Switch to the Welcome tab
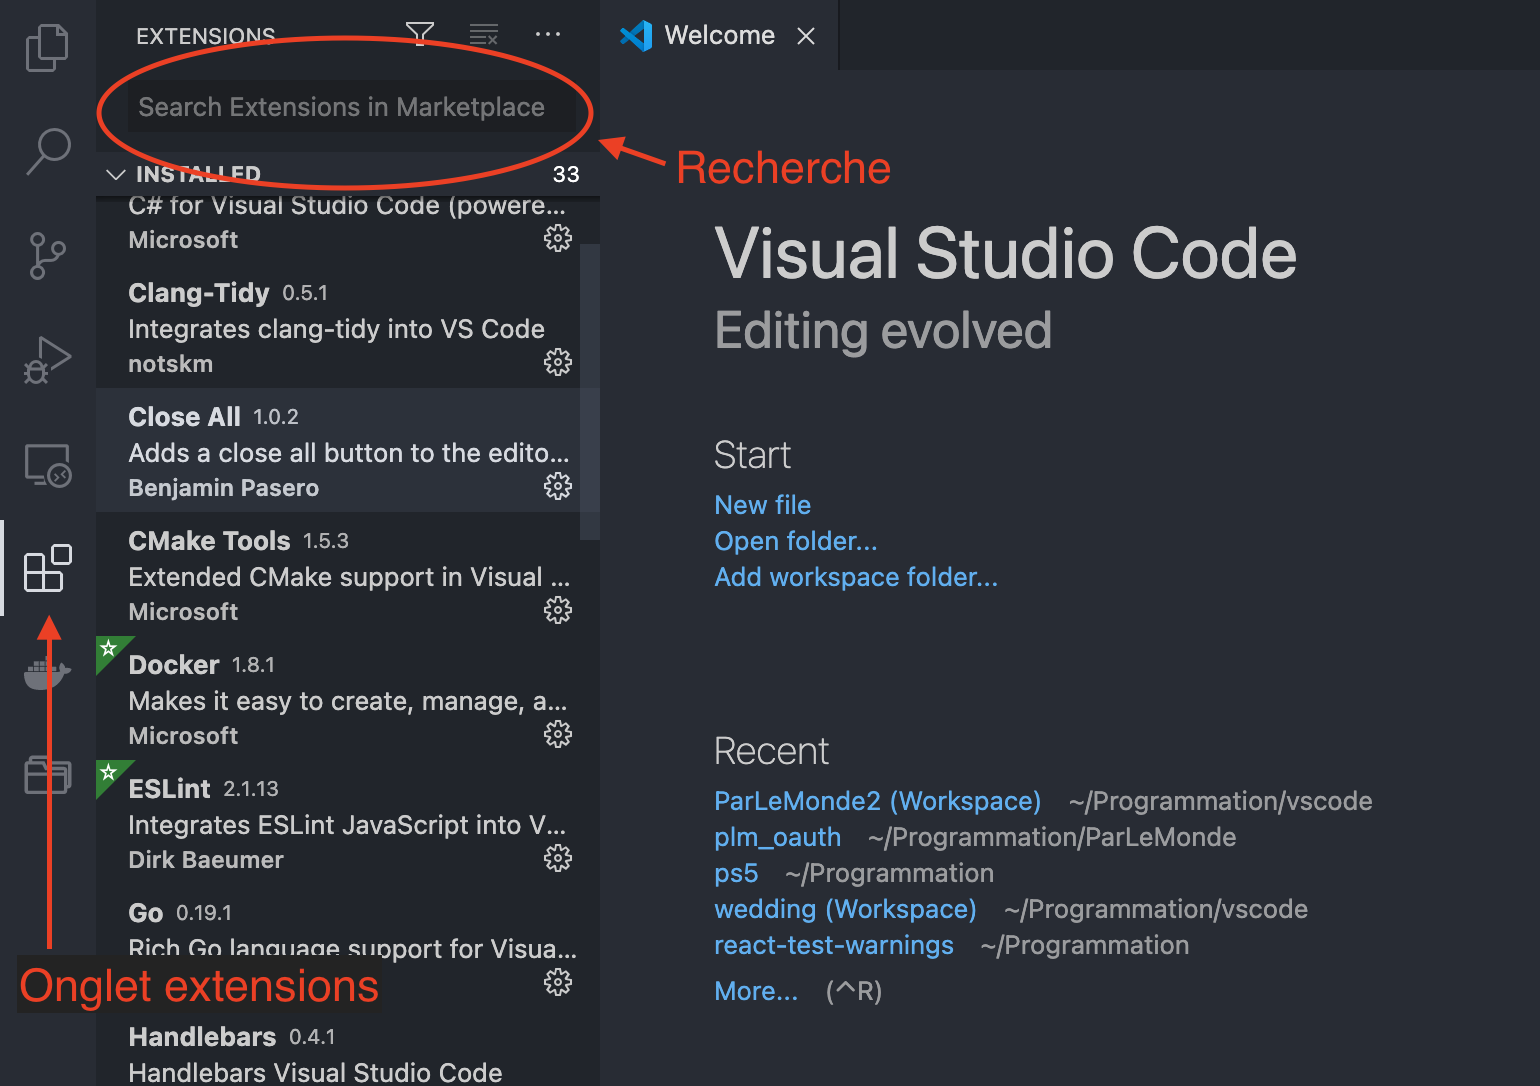Image resolution: width=1540 pixels, height=1086 pixels. tap(719, 35)
